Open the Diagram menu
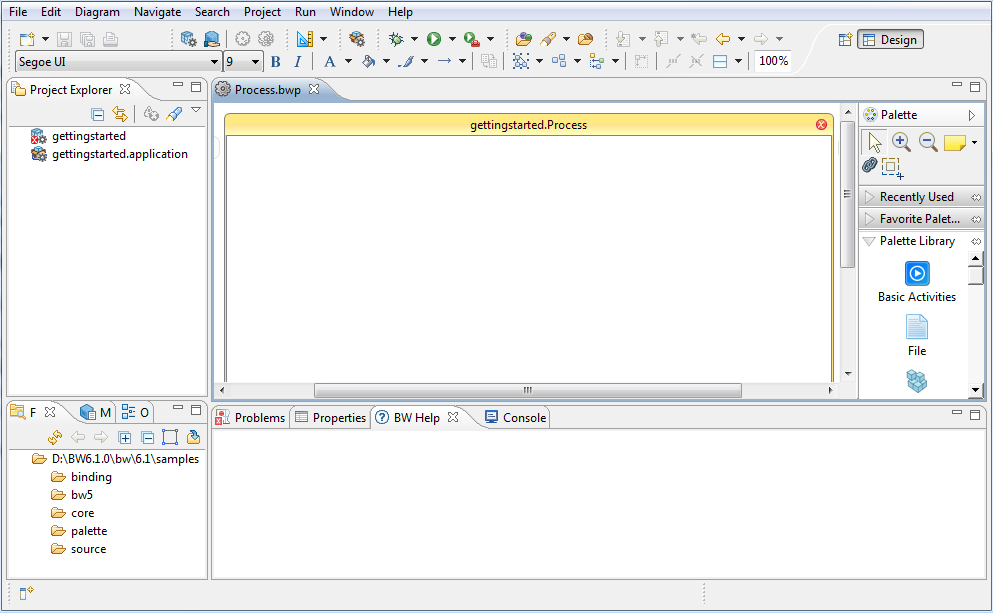Viewport: 993px width, 613px height. (x=97, y=12)
